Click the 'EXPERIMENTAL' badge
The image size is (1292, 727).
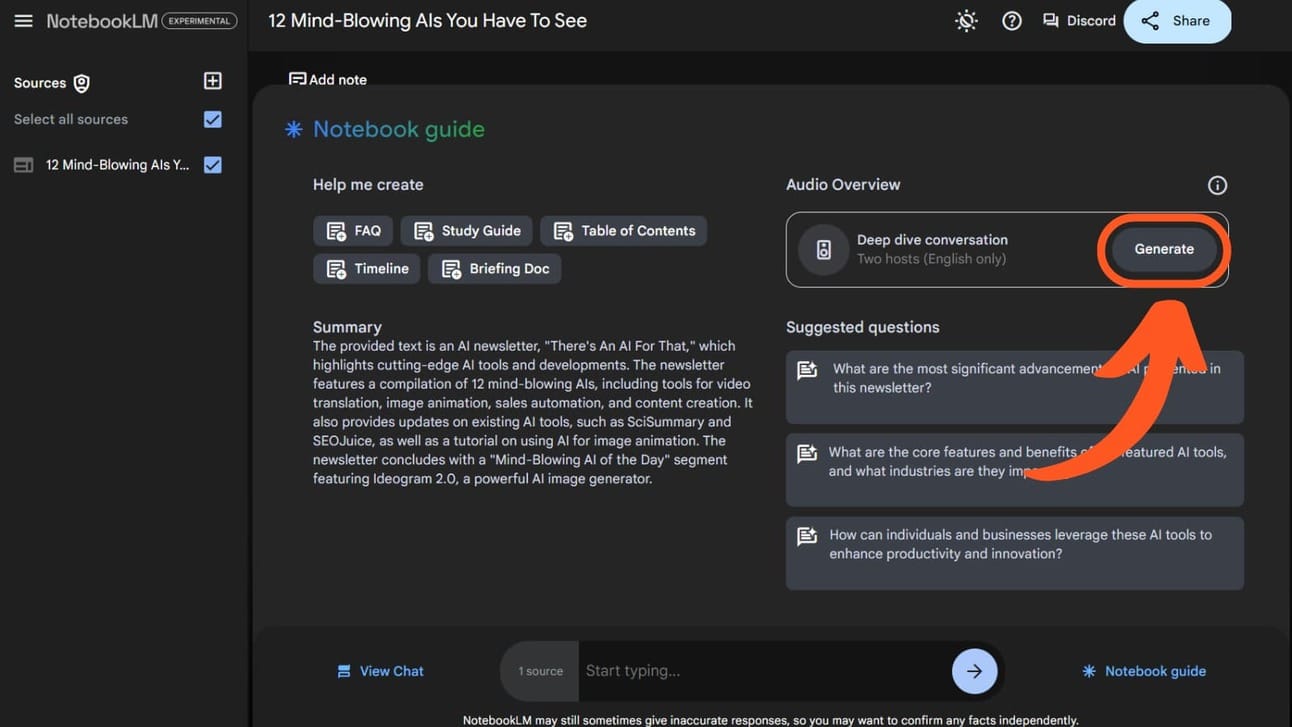200,21
